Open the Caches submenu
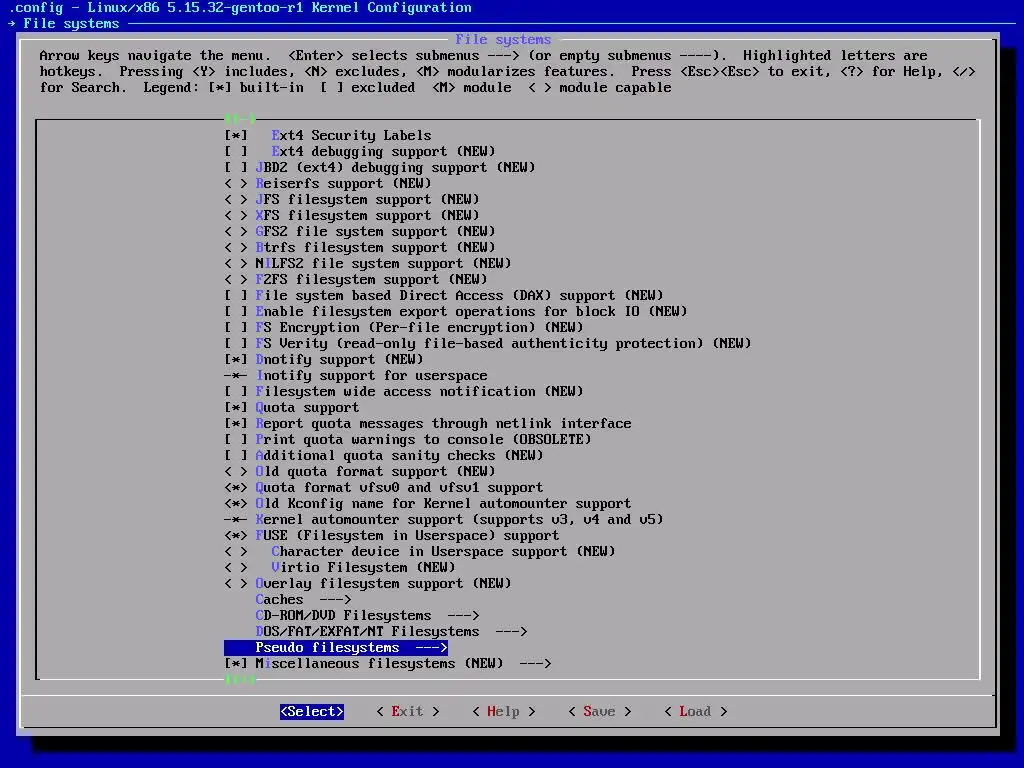Image resolution: width=1024 pixels, height=768 pixels. [x=304, y=600]
